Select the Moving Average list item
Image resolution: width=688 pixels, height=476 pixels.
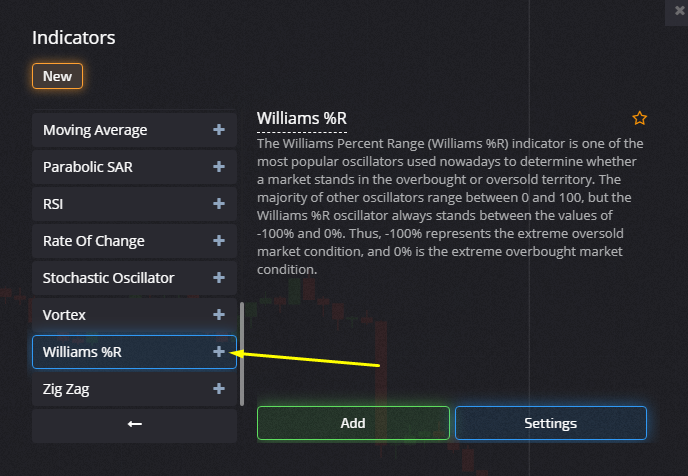pyautogui.click(x=134, y=130)
